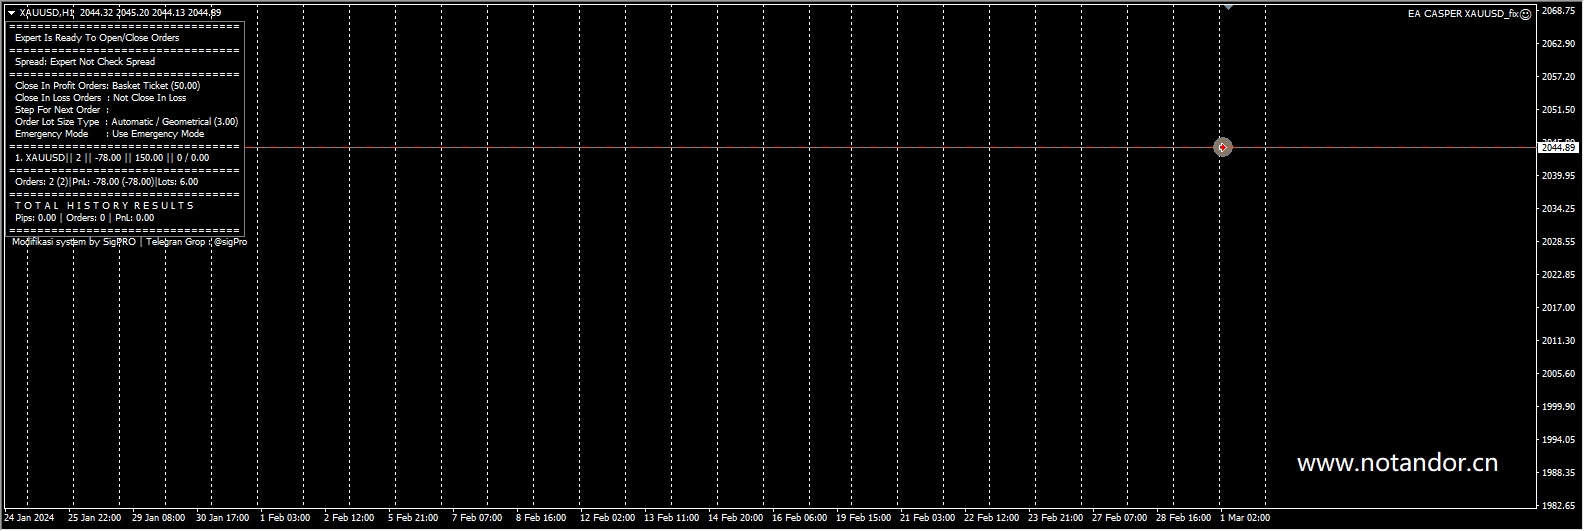Select the gray chart shift triangle marker

tap(1228, 7)
